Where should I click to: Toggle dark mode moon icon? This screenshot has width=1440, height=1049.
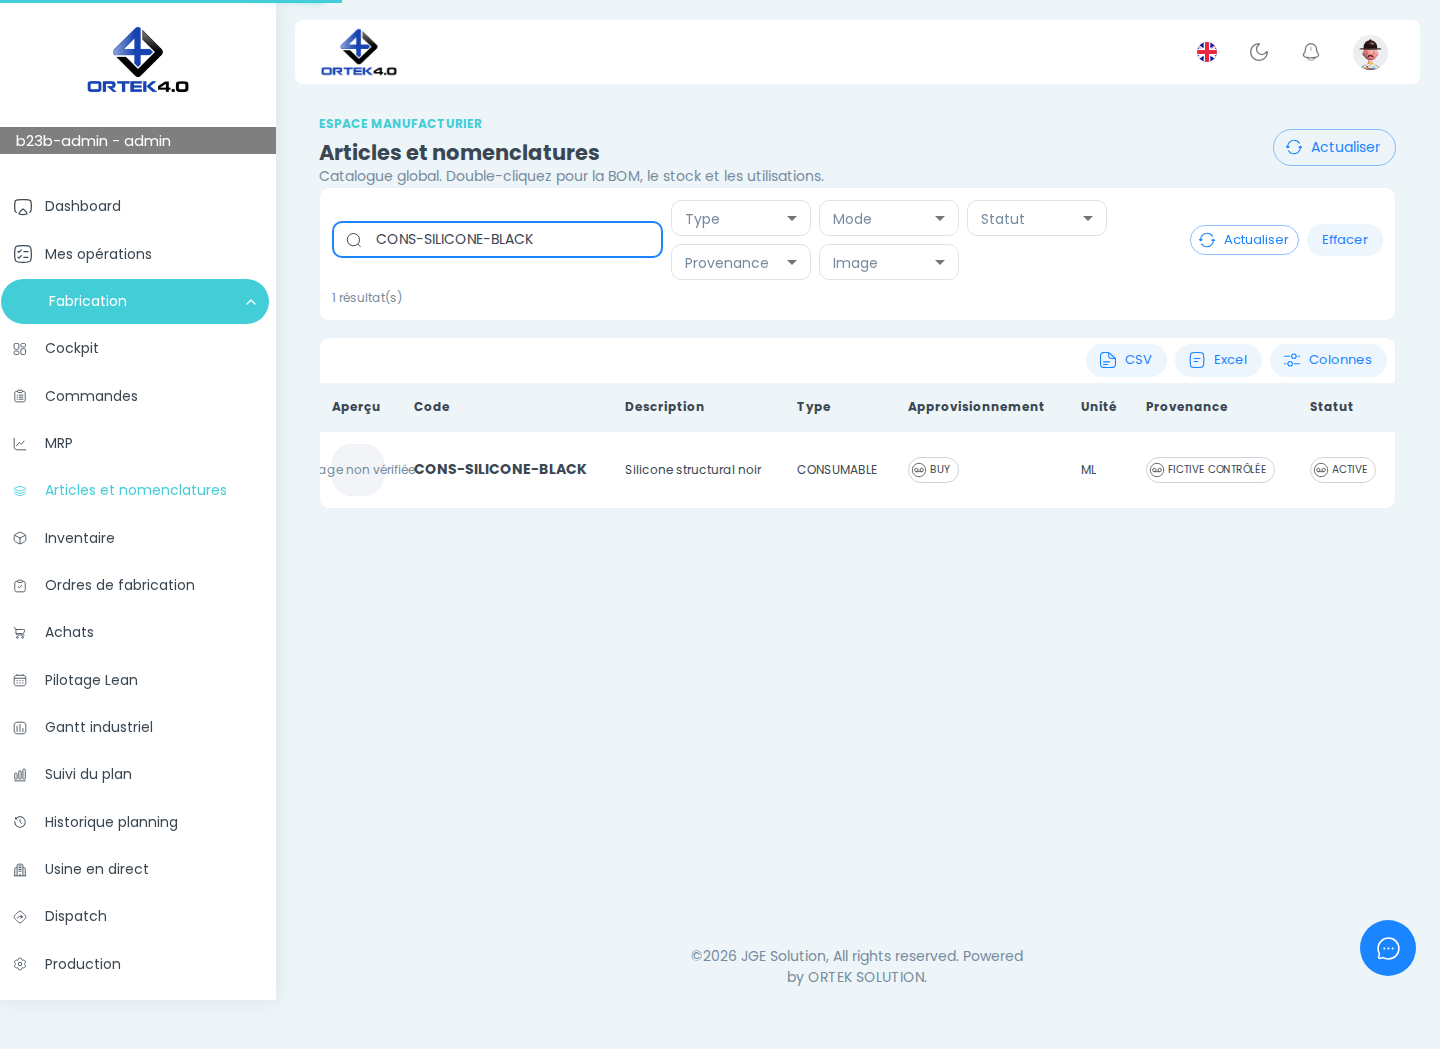click(1259, 52)
